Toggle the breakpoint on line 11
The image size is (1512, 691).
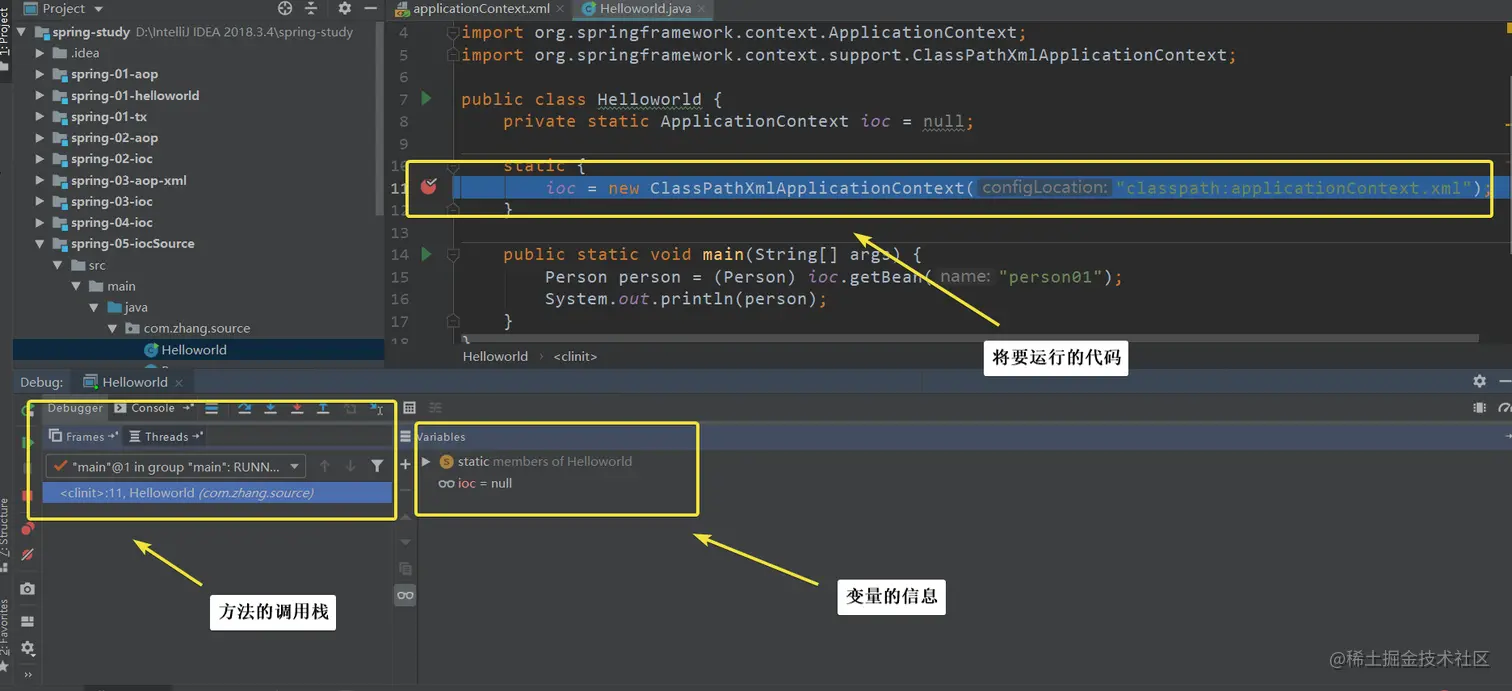click(429, 186)
